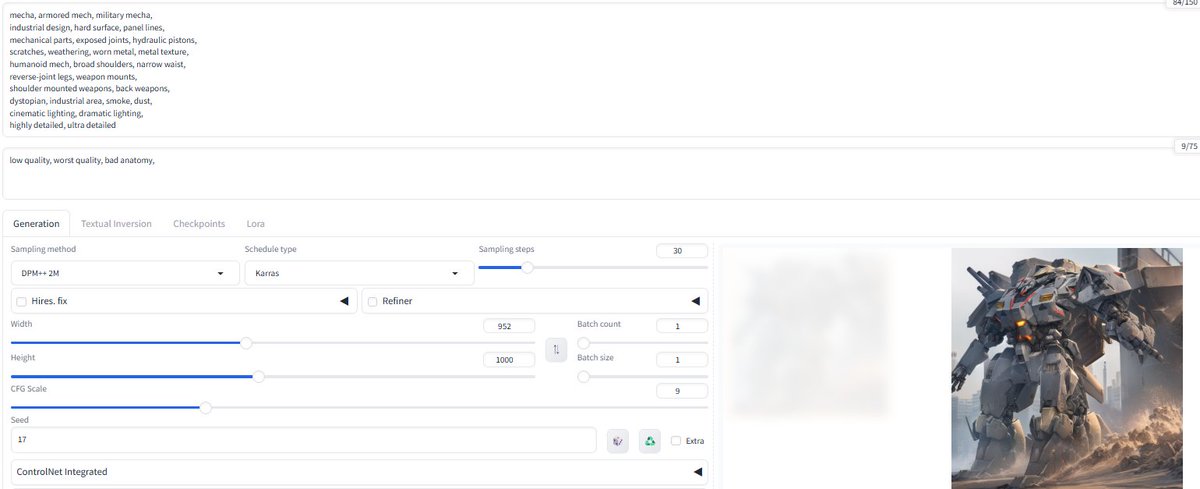Click the Height value field 1000
The width and height of the screenshot is (1200, 489).
tap(509, 359)
